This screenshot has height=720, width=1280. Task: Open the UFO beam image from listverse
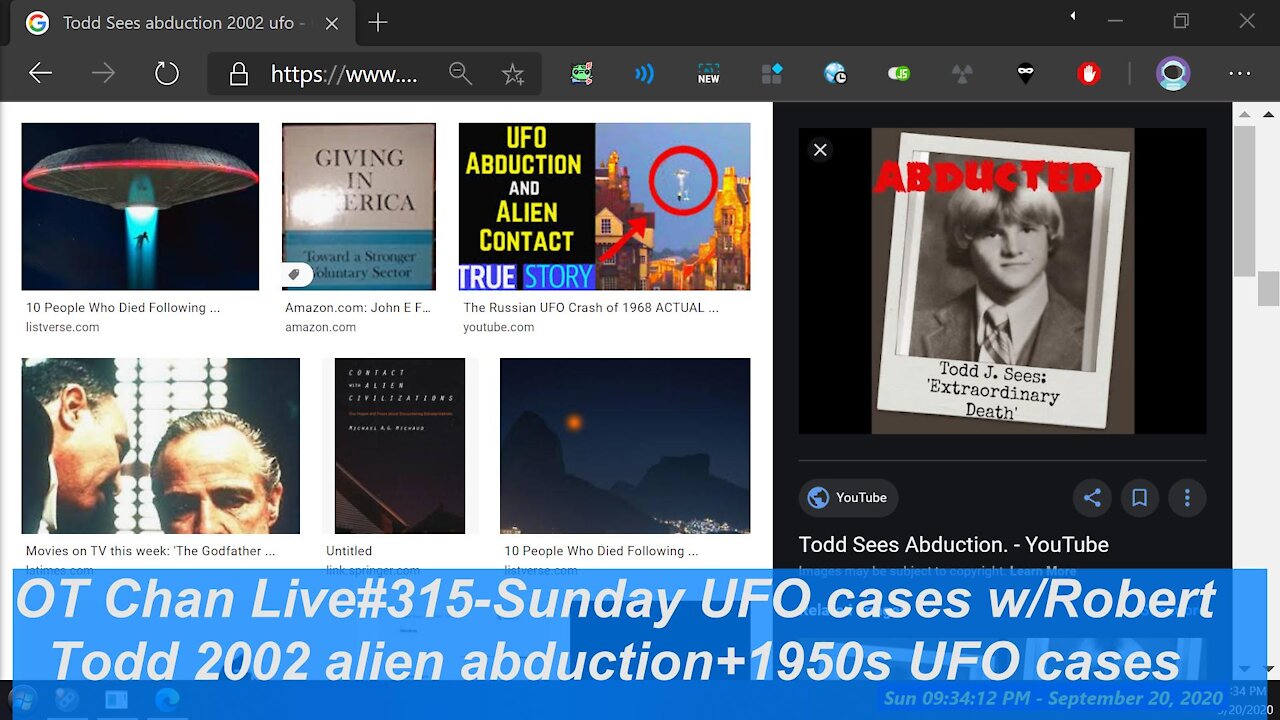(x=140, y=207)
